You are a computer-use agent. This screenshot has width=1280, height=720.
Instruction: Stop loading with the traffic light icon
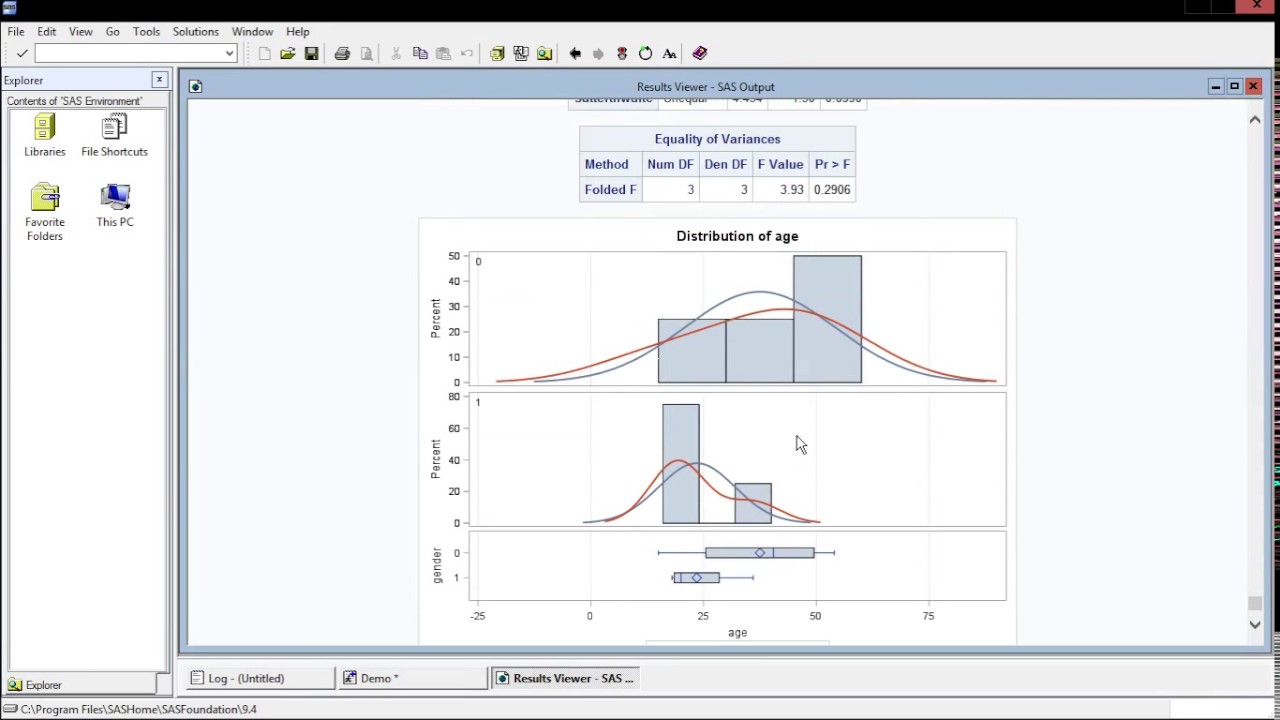(622, 53)
